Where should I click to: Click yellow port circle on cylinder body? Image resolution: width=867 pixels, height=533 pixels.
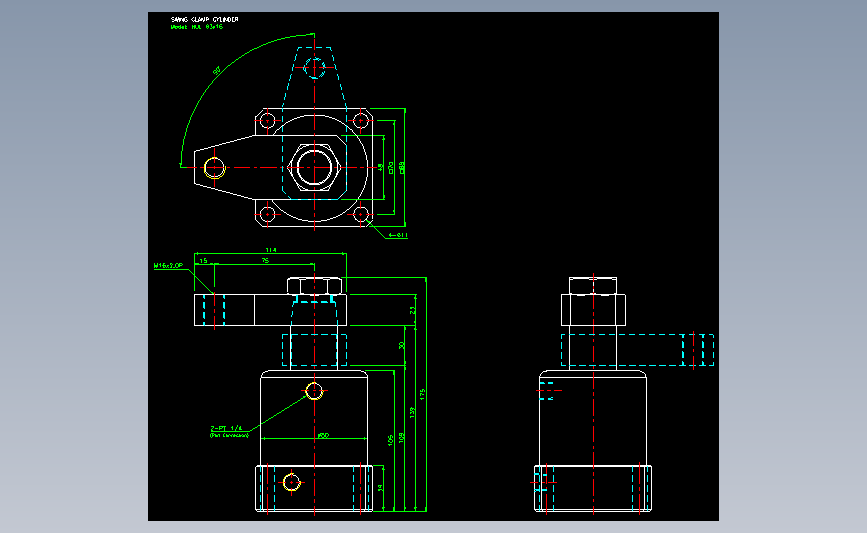pos(314,391)
